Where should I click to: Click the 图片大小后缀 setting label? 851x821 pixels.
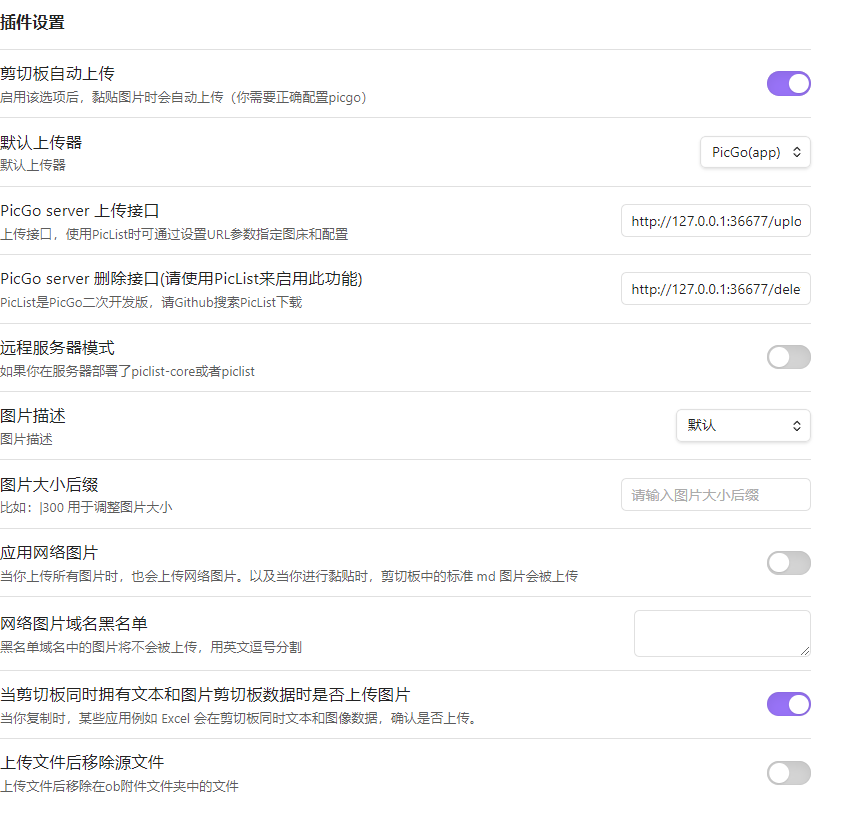tap(51, 484)
